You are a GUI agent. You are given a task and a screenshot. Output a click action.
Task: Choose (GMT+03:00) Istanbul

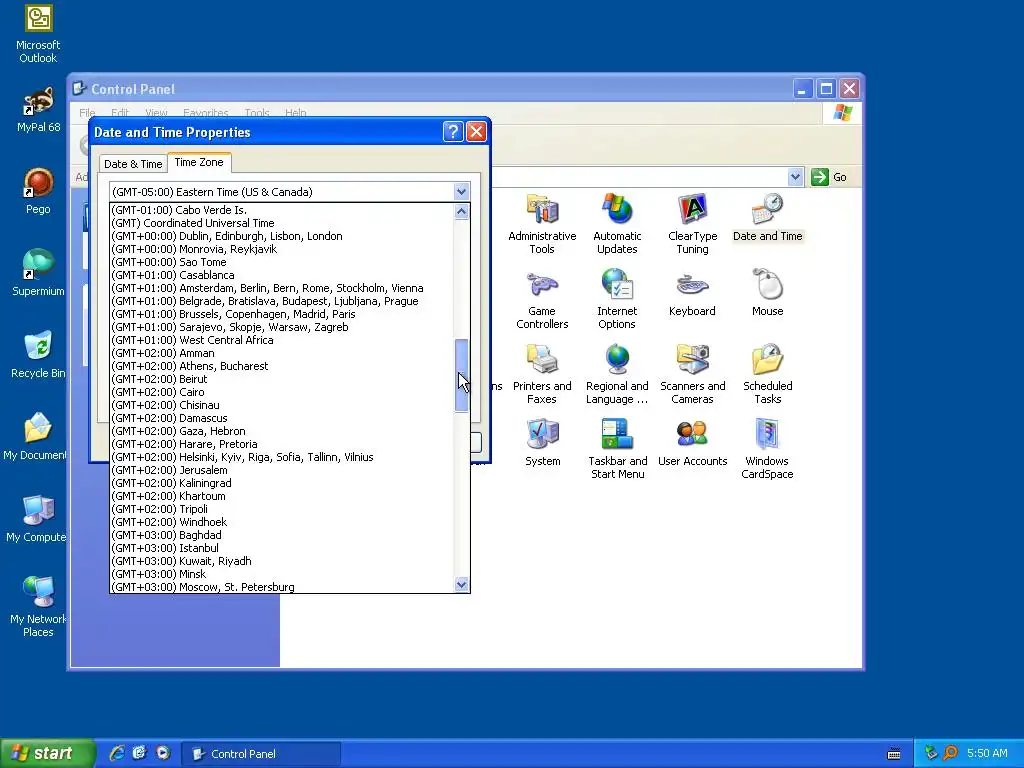(x=281, y=548)
